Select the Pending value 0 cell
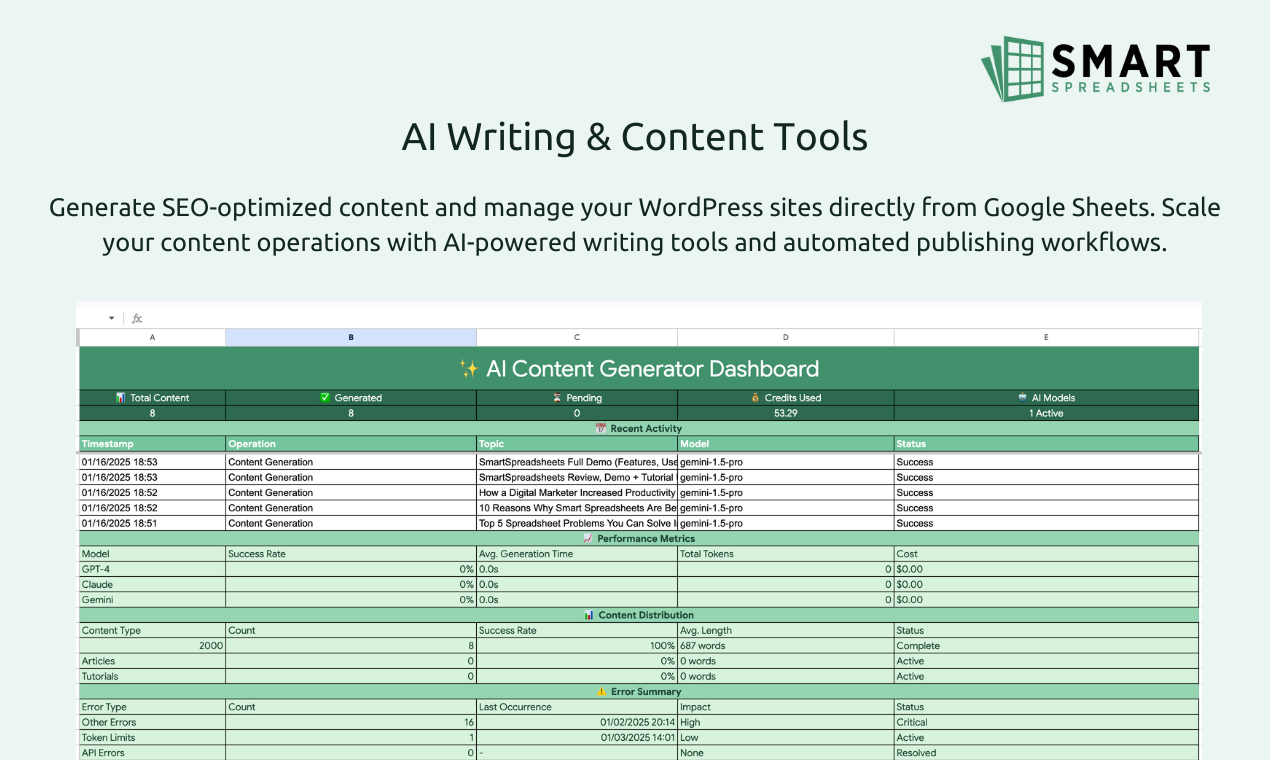The height and width of the screenshot is (760, 1270). coord(577,413)
